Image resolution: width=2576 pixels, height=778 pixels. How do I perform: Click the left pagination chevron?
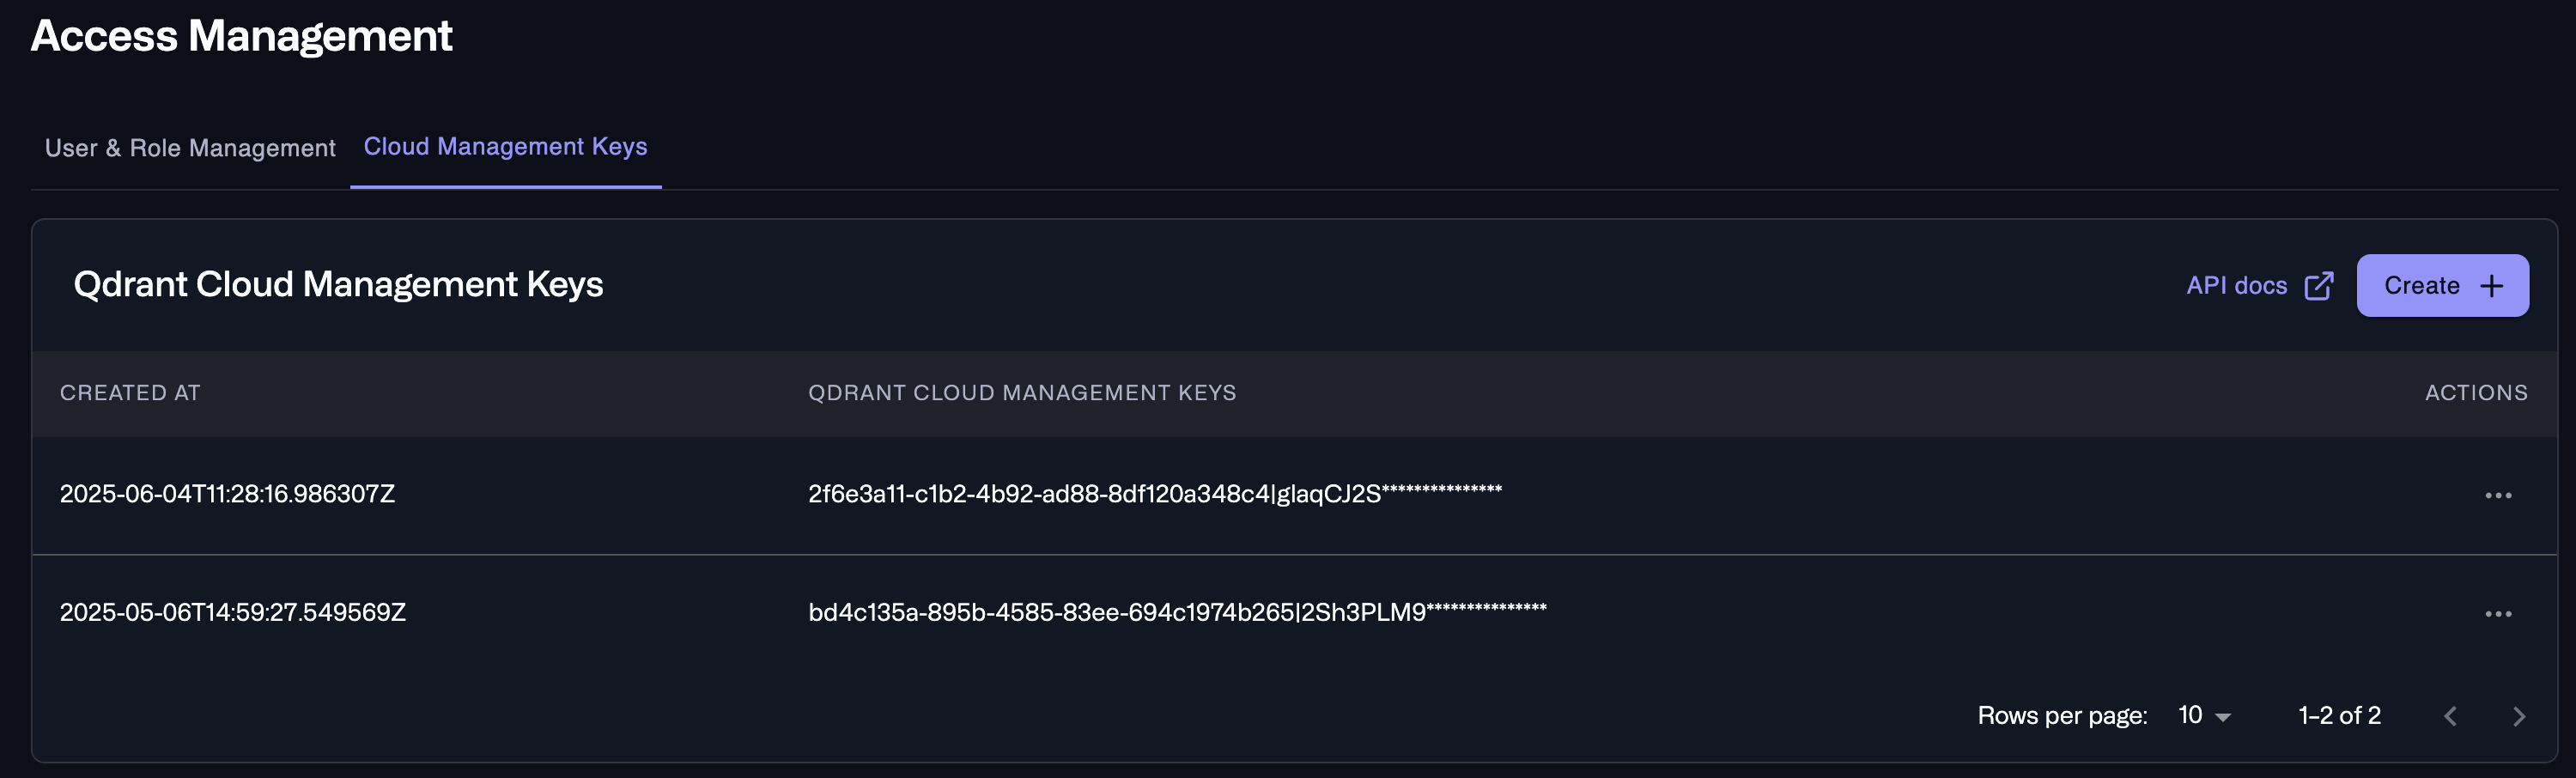click(x=2451, y=715)
